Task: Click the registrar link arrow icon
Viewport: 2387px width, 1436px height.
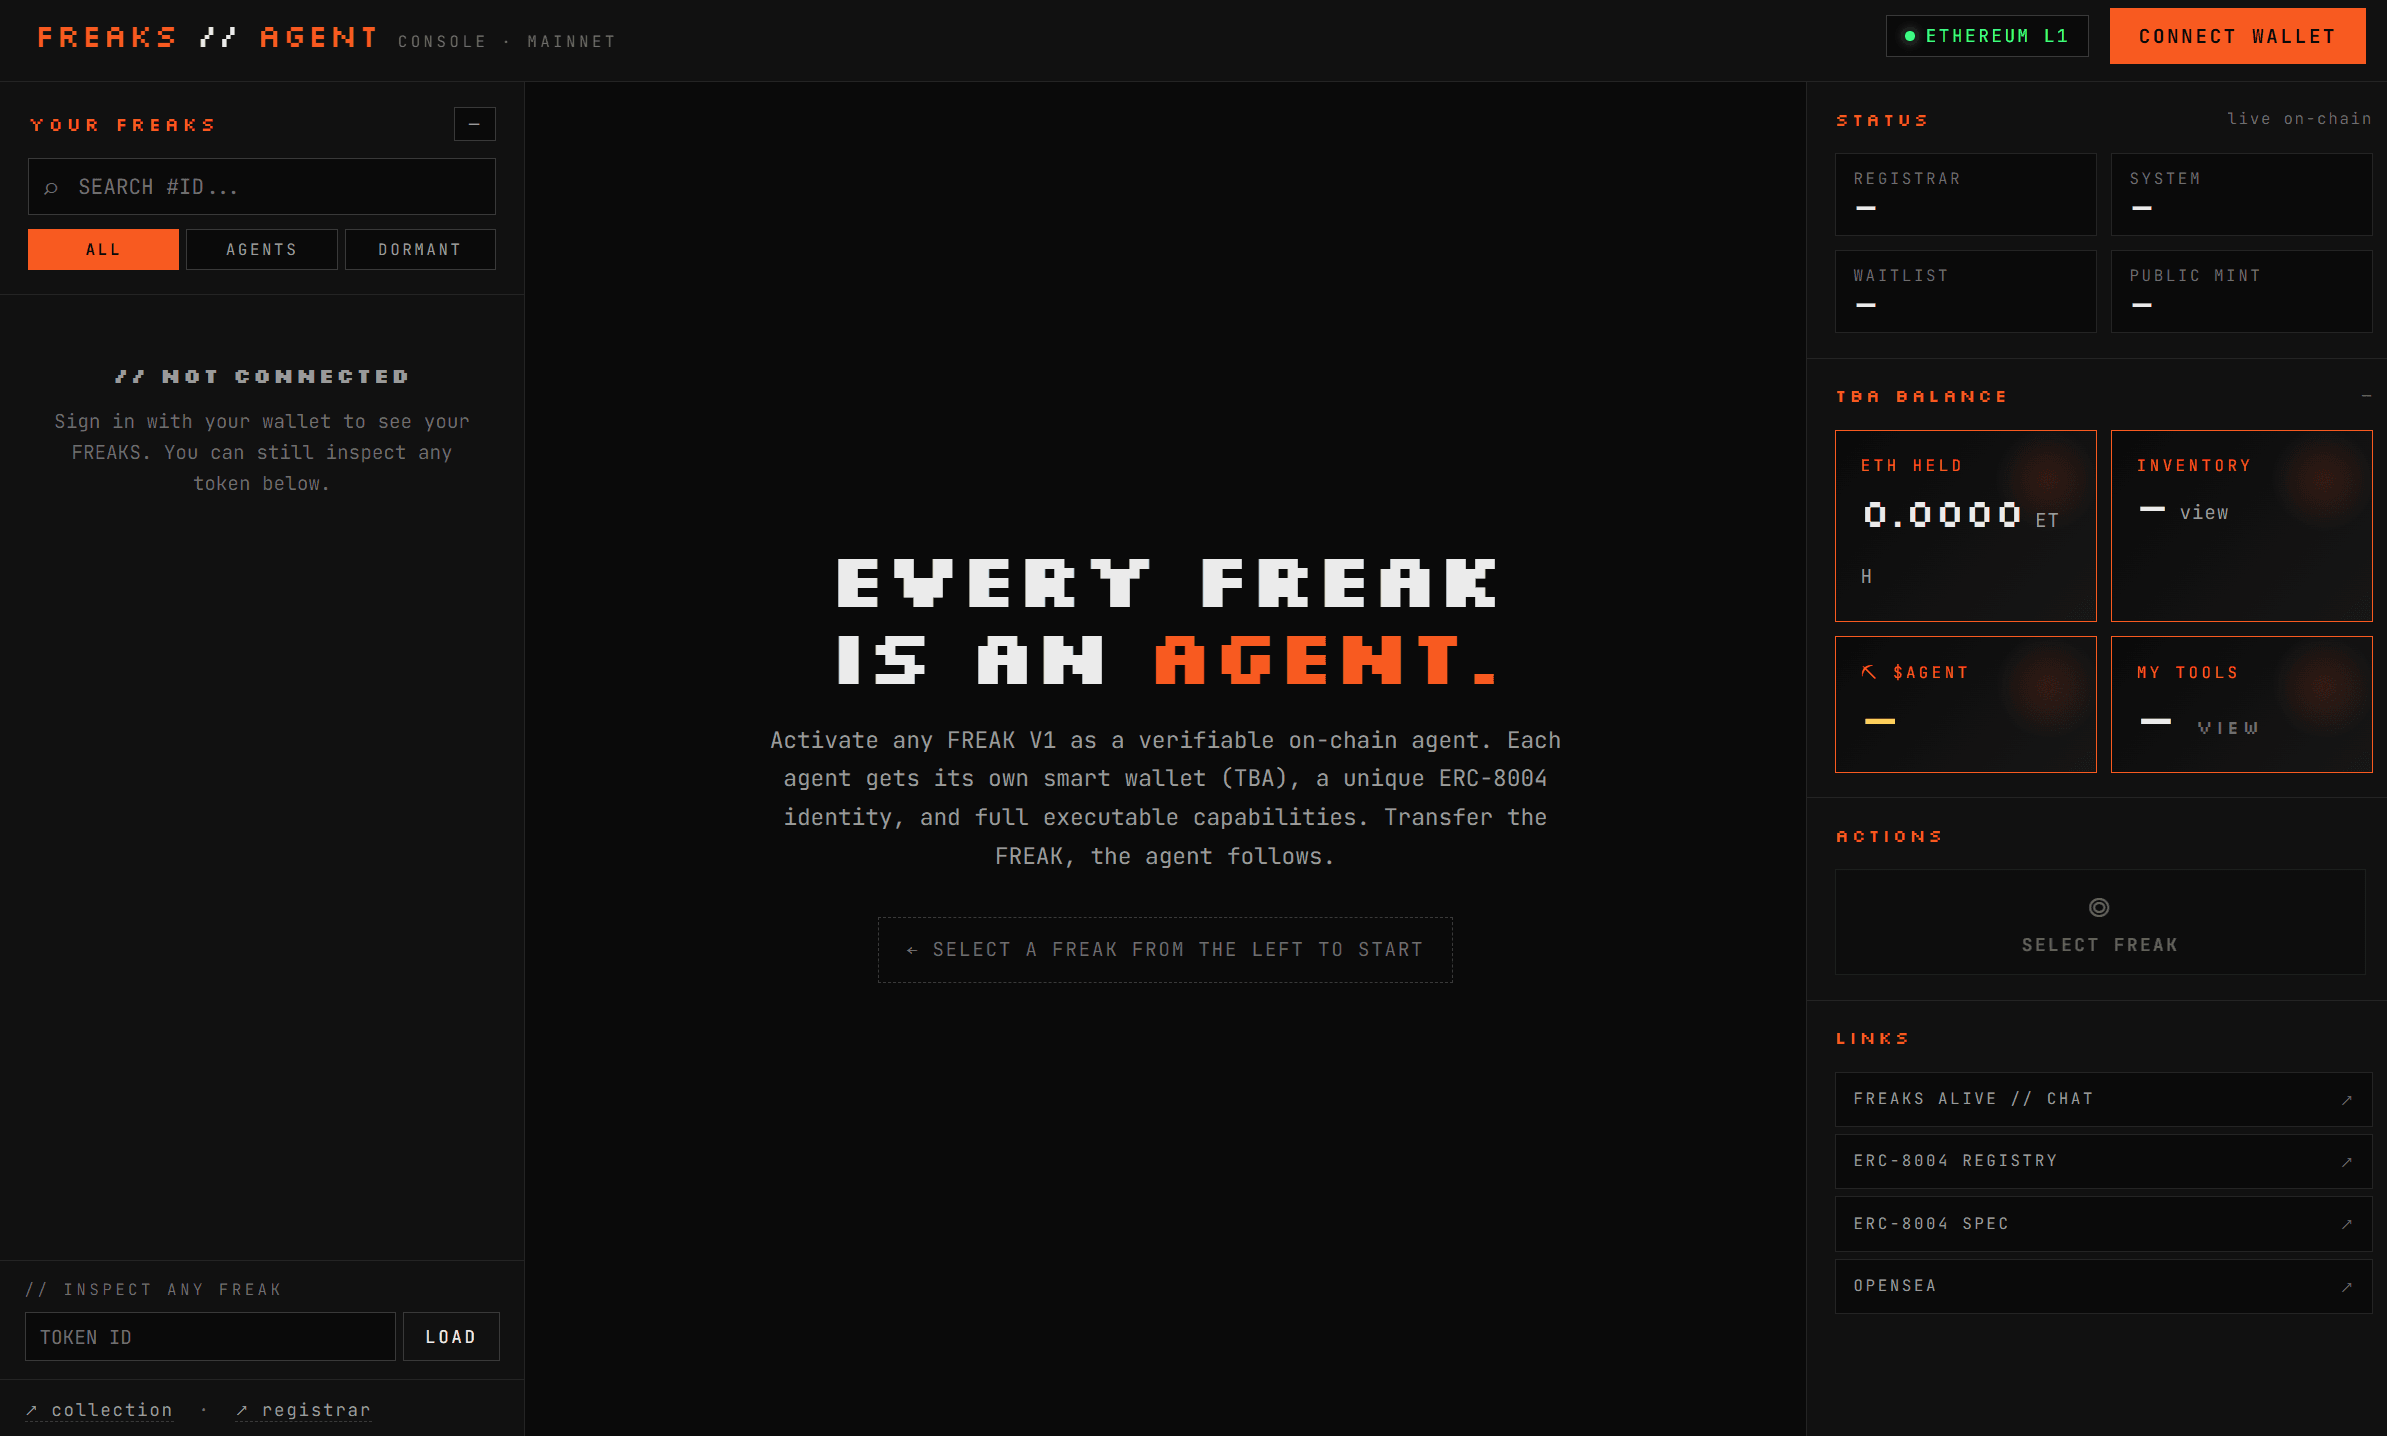Action: [x=242, y=1410]
